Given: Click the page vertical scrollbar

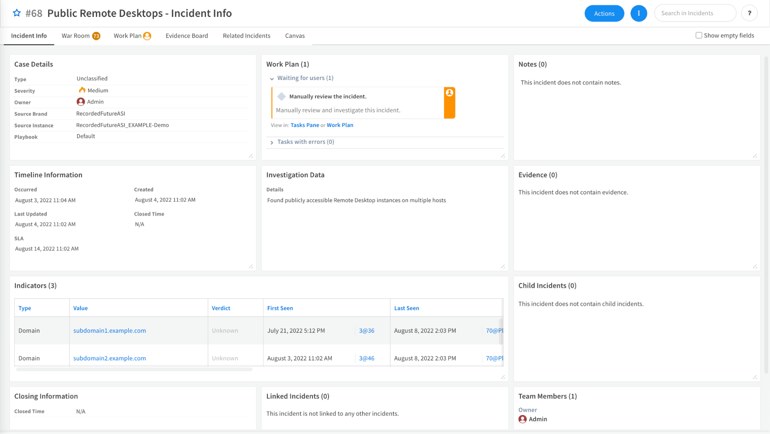Looking at the screenshot, I should point(766,214).
